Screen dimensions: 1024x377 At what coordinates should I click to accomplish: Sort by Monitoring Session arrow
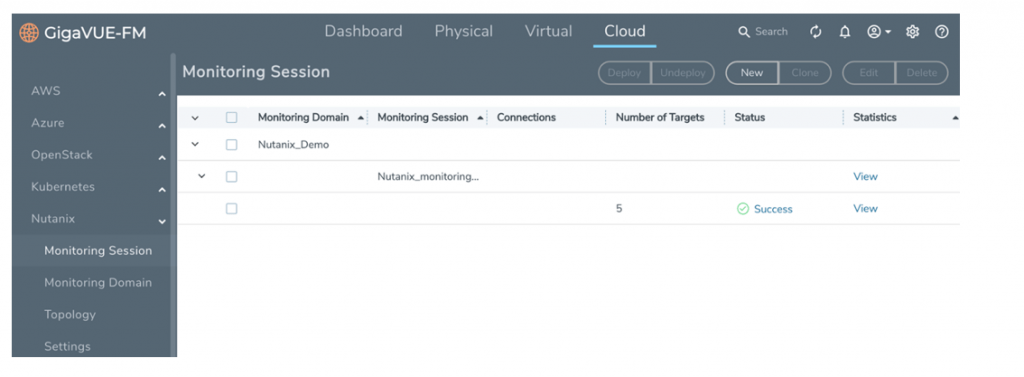tap(480, 118)
